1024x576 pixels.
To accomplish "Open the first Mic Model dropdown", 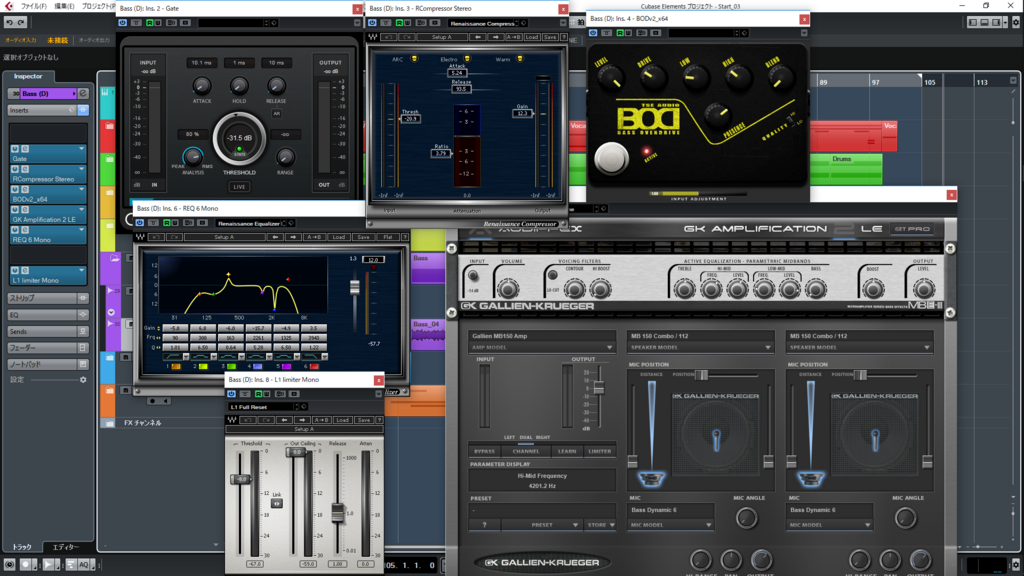I will [x=670, y=525].
